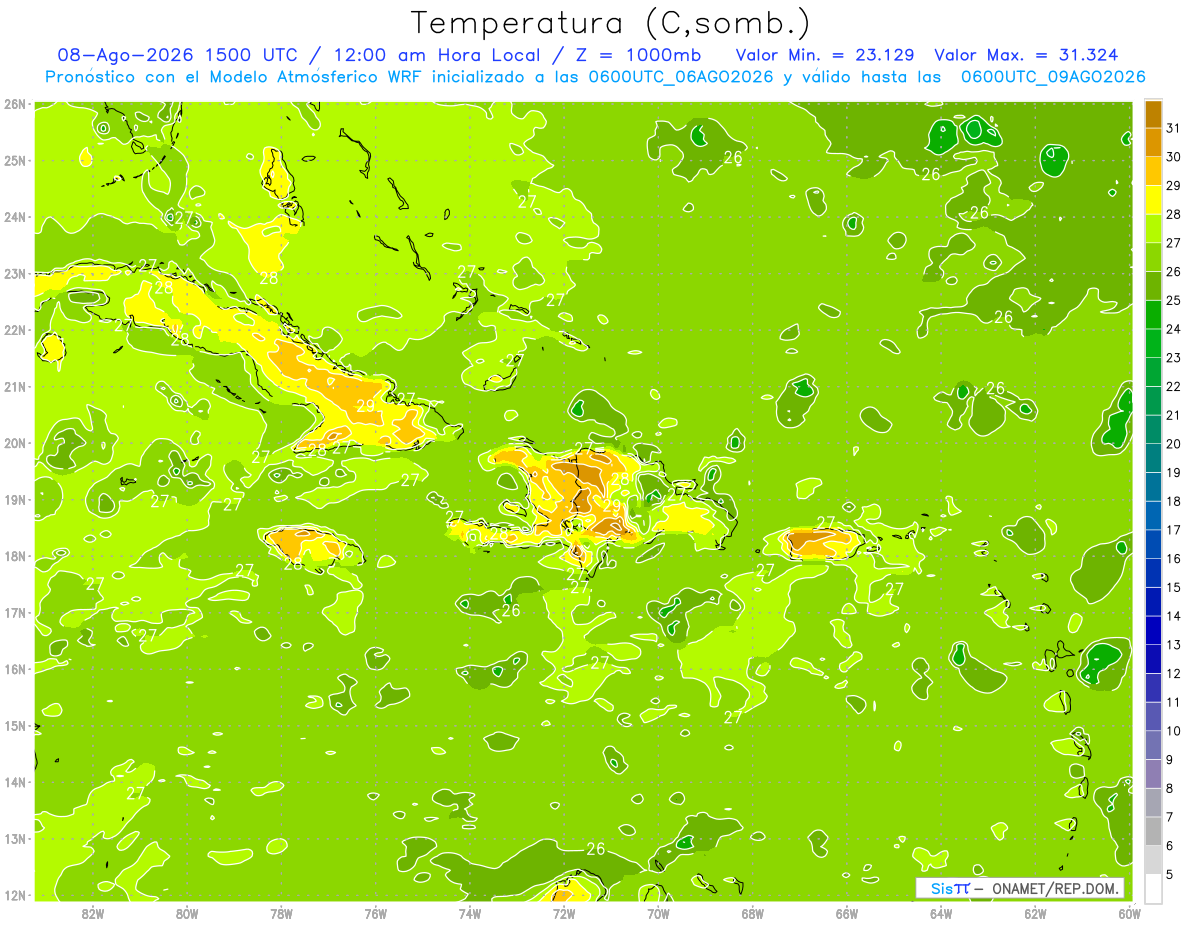Click the latitude axis label '14N'
The width and height of the screenshot is (1200, 927).
pos(14,782)
